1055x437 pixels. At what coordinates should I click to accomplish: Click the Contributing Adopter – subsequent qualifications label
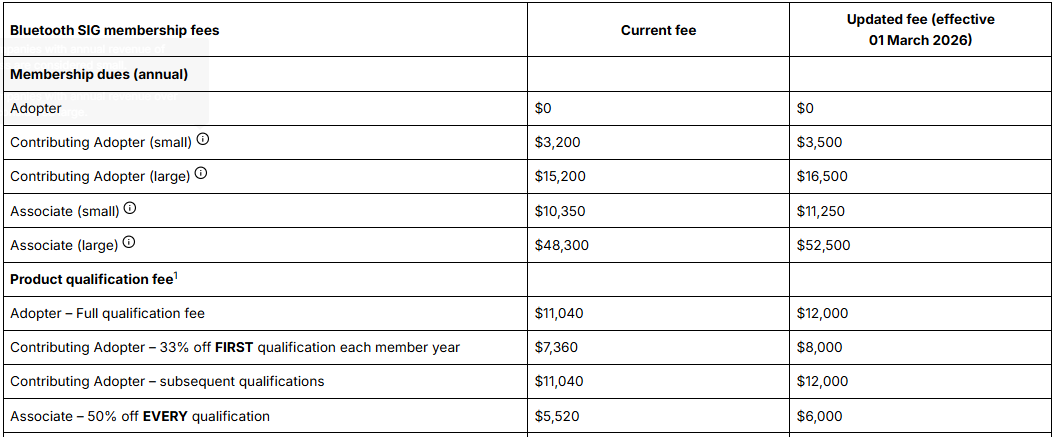pos(167,382)
